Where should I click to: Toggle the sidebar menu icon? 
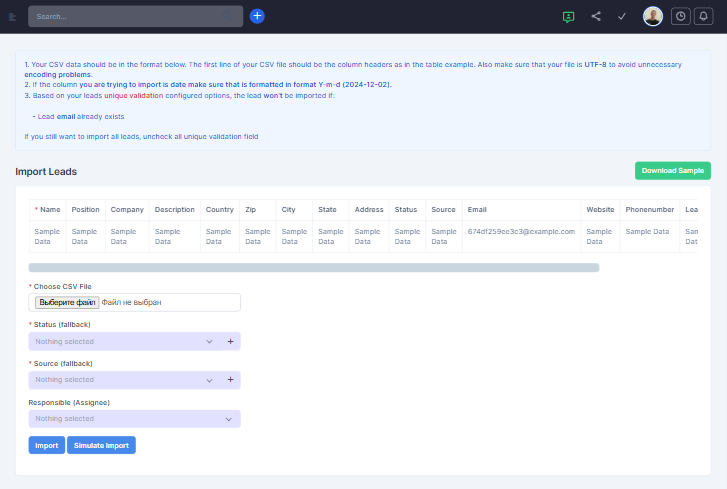click(13, 17)
